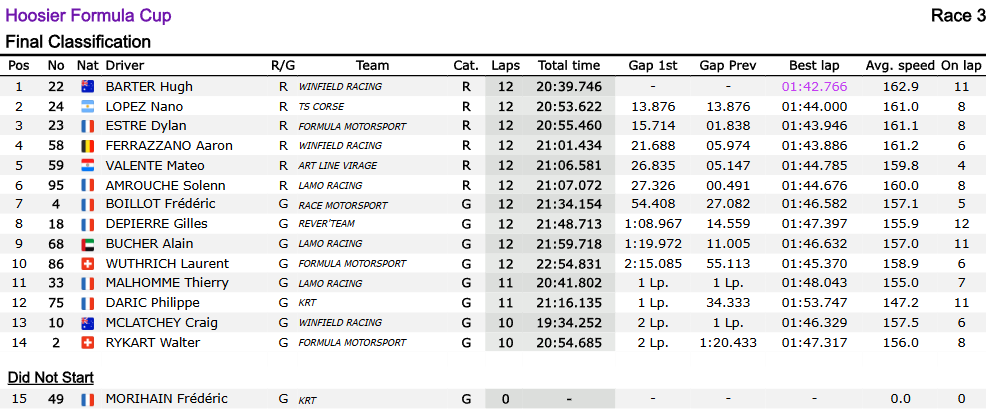The width and height of the screenshot is (986, 410).
Task: Click the UAE flag beside BUCHER Alain
Action: tap(88, 244)
